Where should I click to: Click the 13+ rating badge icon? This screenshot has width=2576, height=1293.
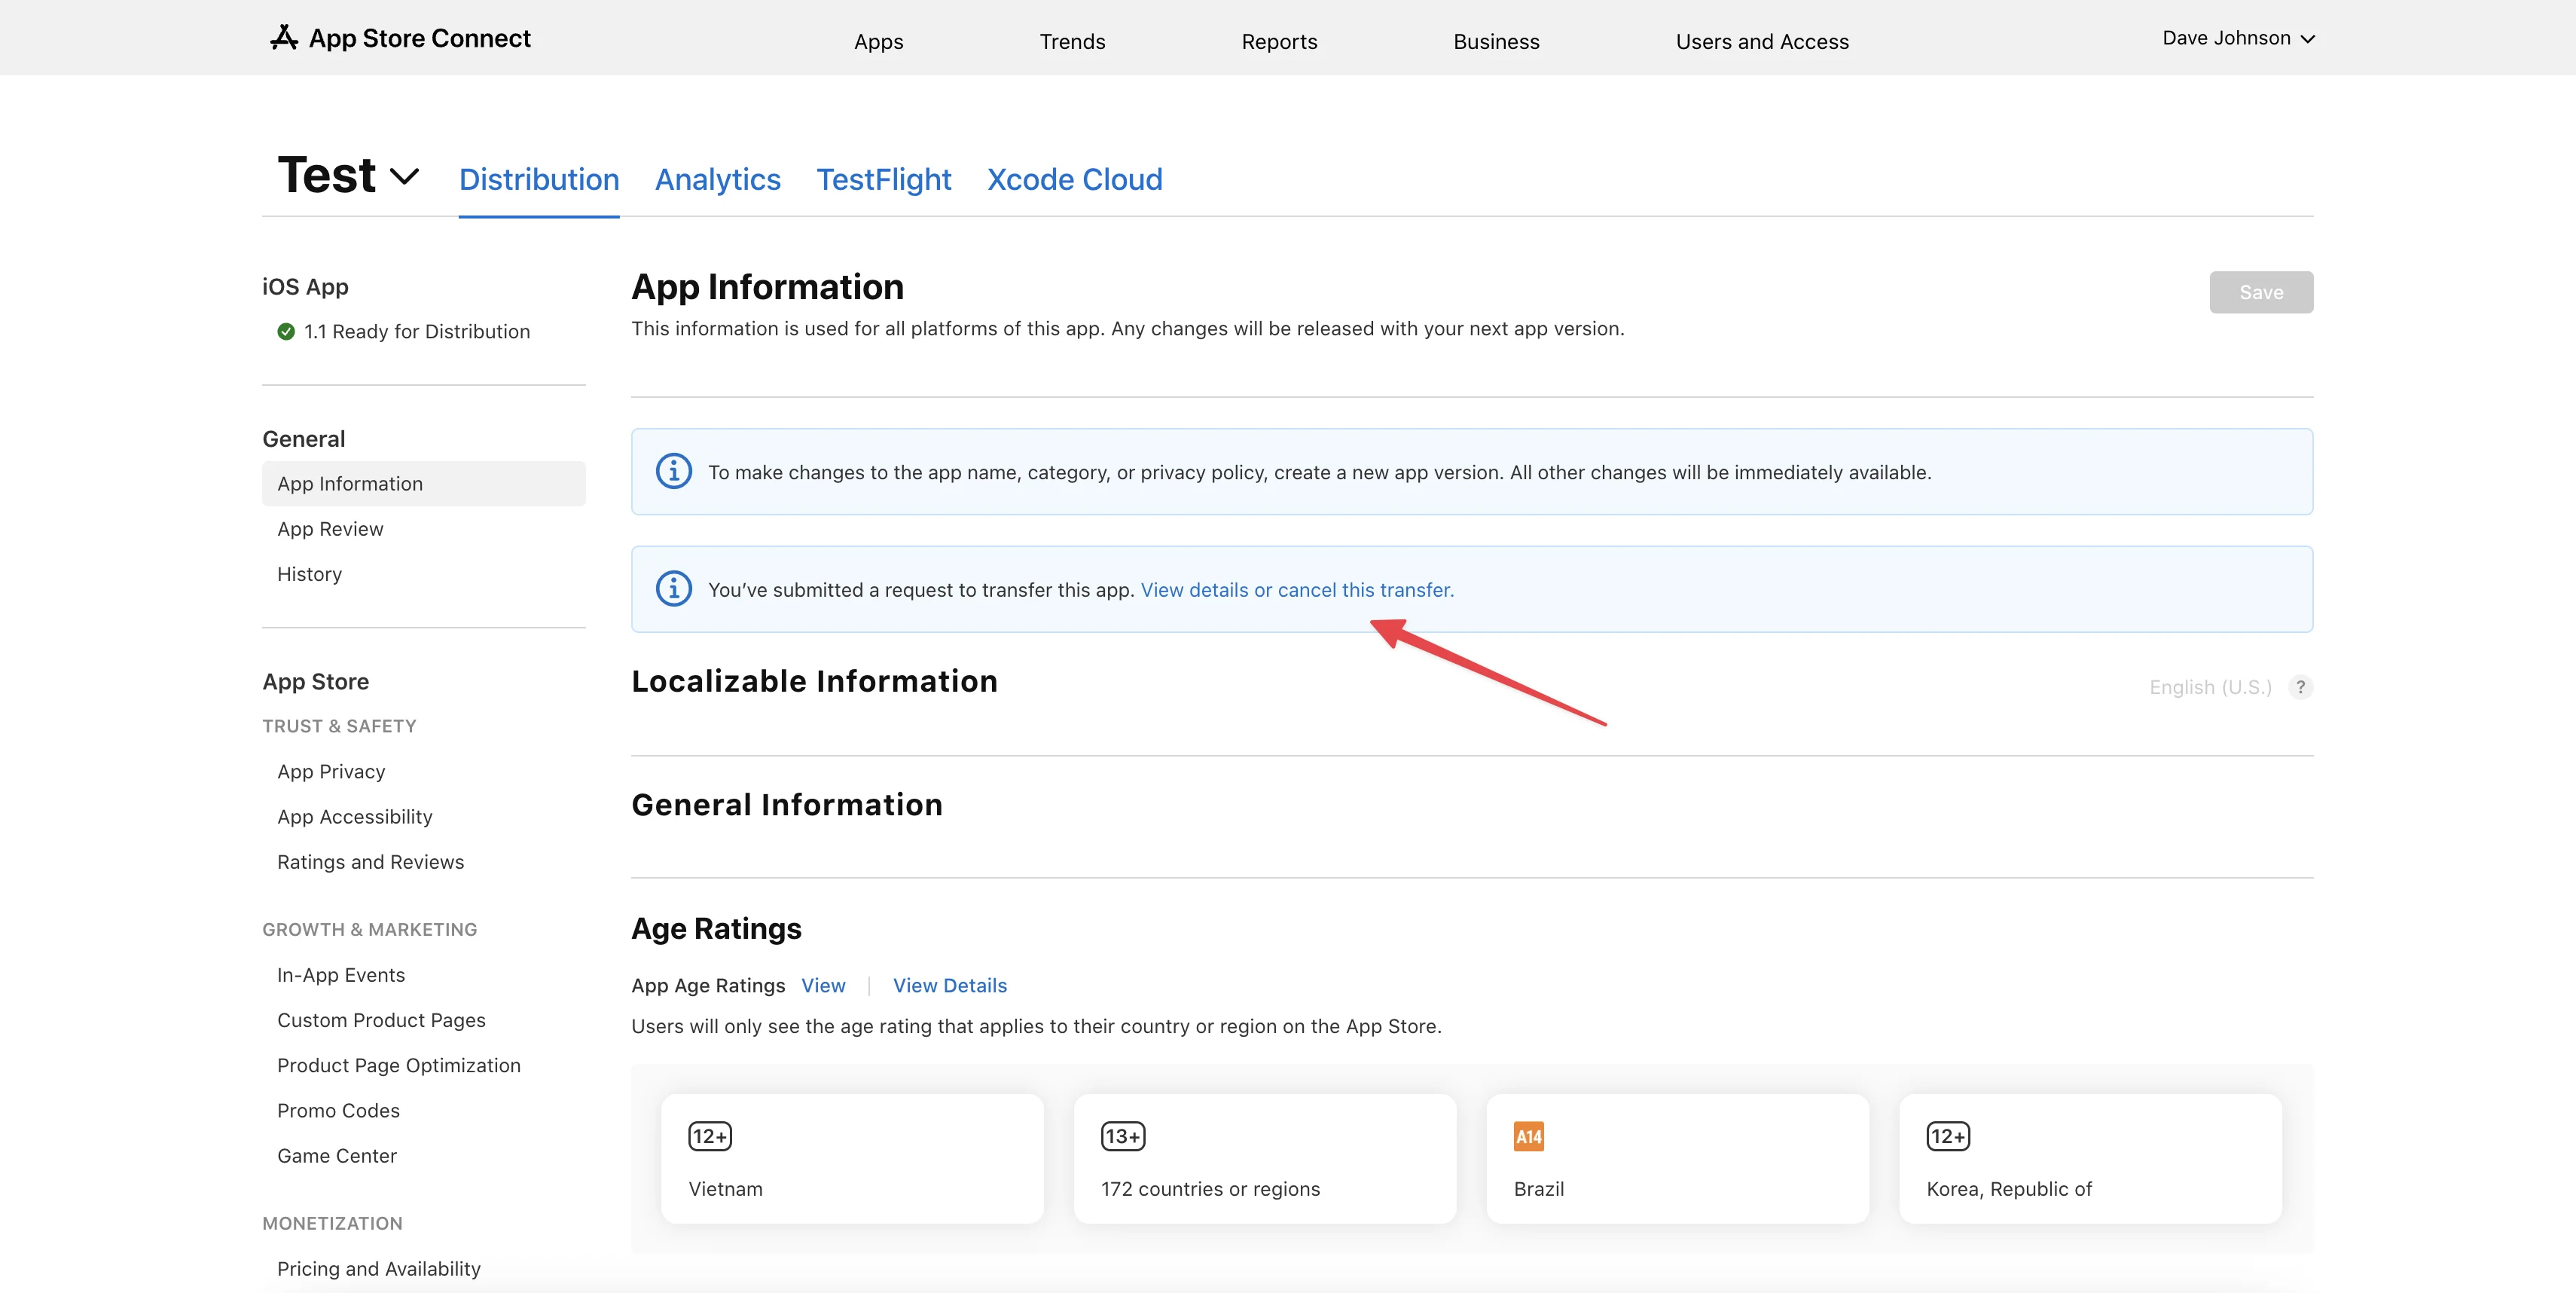1123,1136
